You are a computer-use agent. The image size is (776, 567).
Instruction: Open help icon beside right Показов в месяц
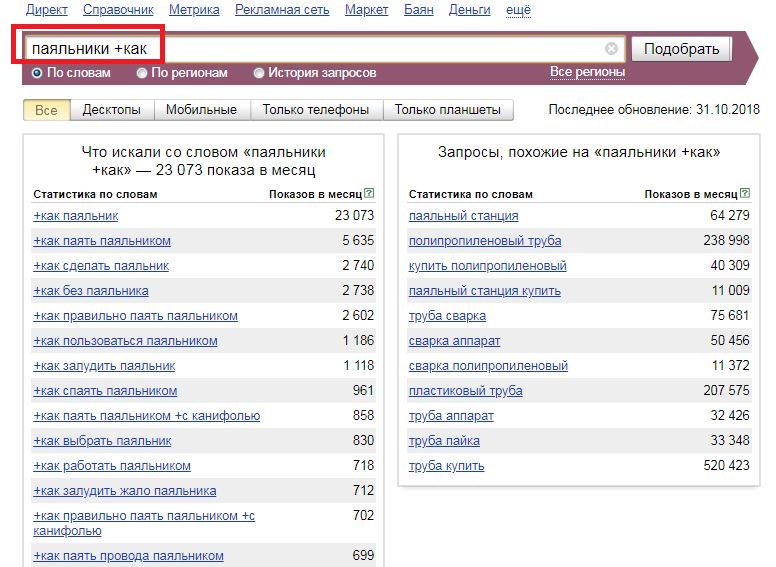[745, 193]
